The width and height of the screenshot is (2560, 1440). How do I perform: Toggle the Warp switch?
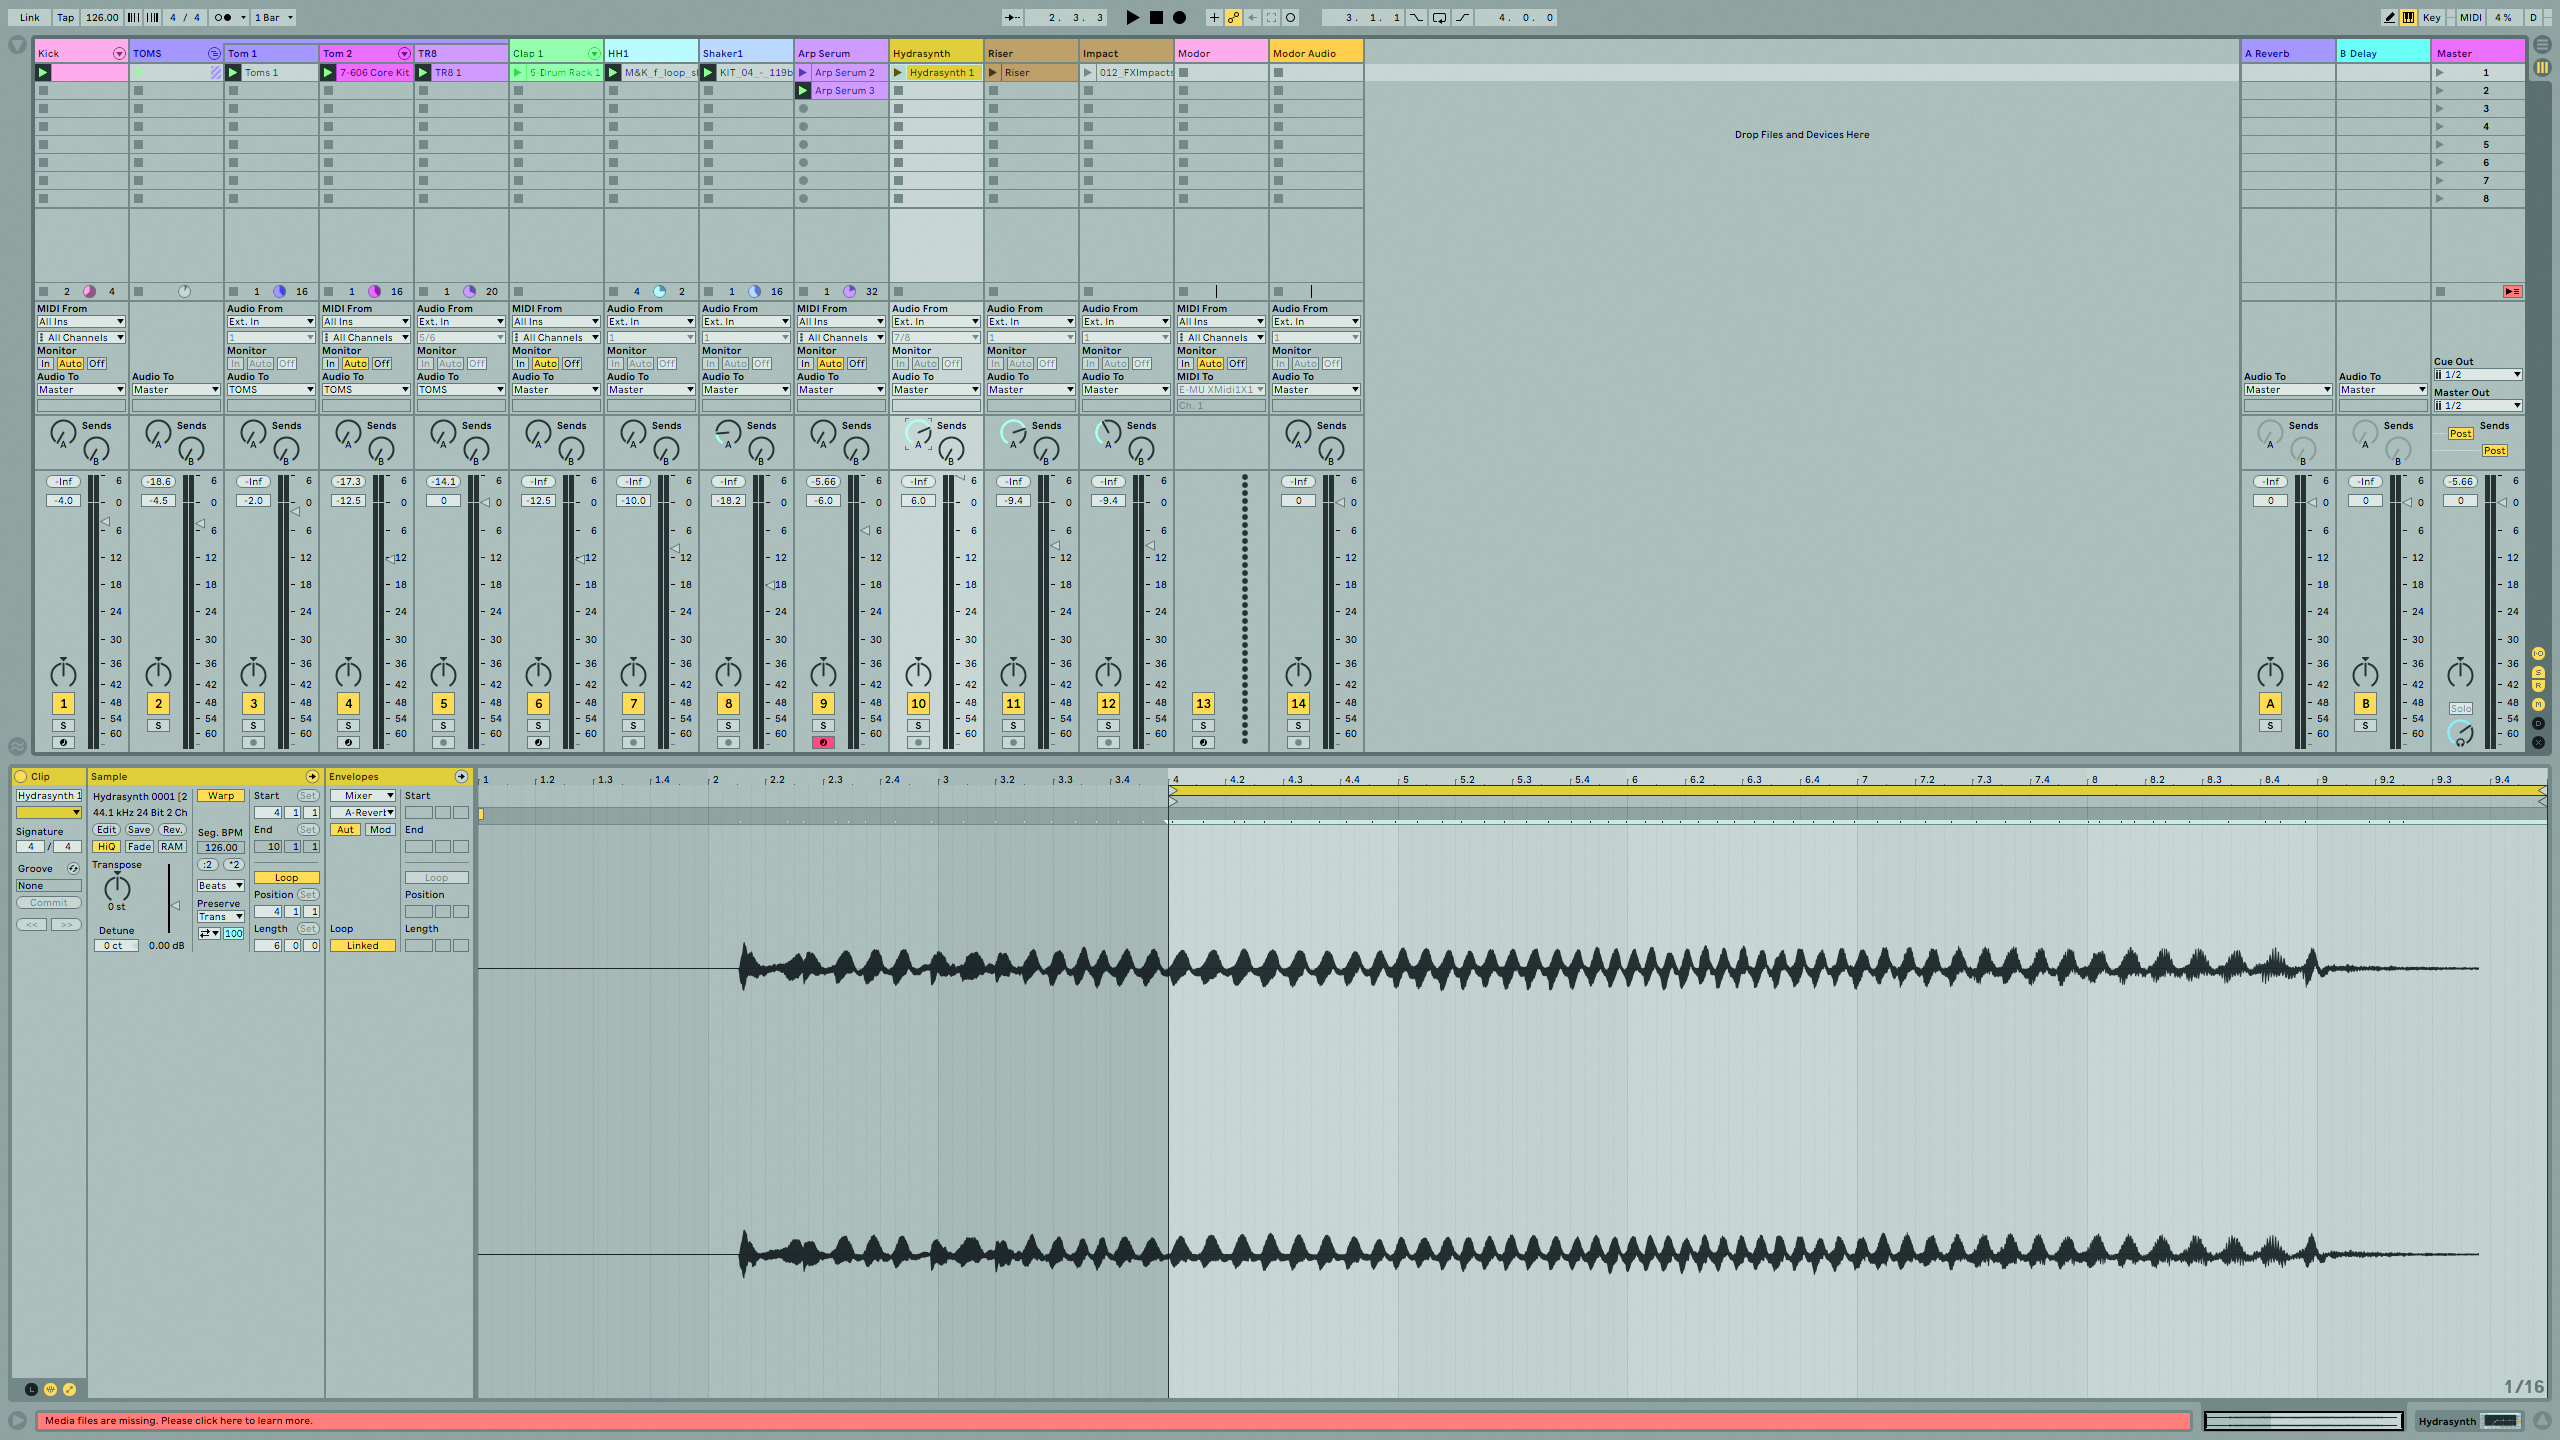coord(221,795)
